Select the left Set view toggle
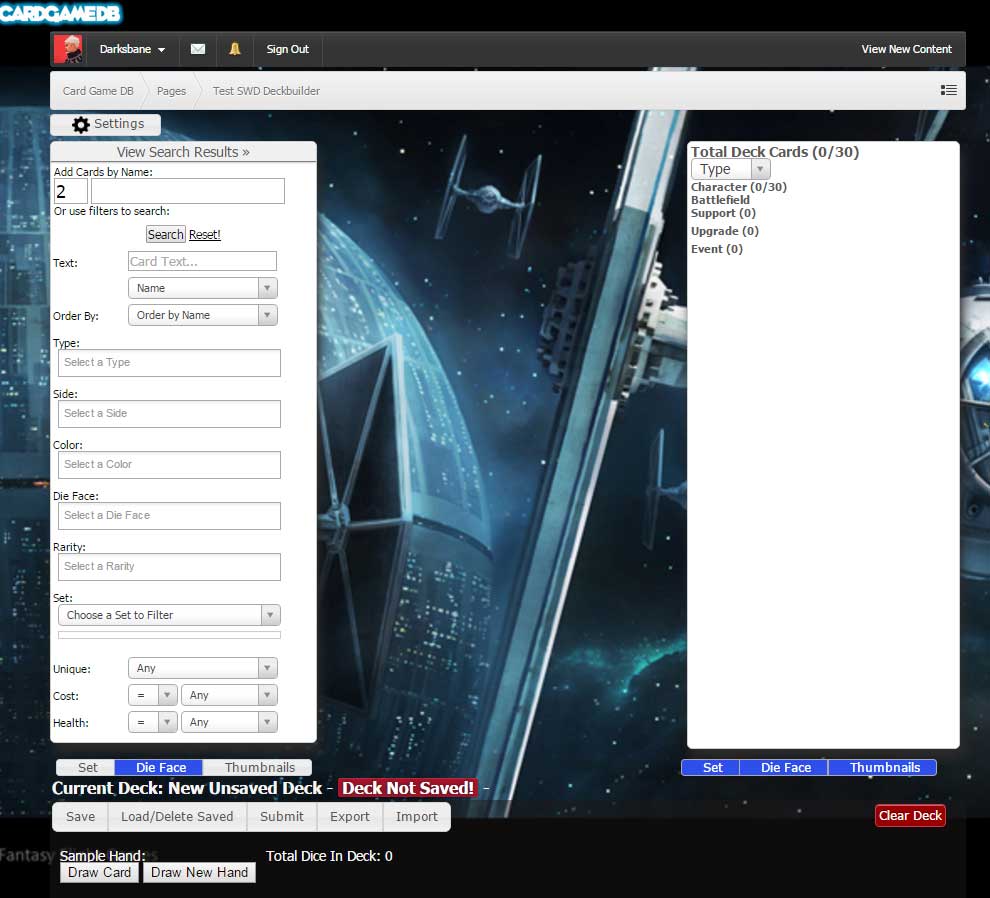The height and width of the screenshot is (898, 990). pyautogui.click(x=87, y=767)
